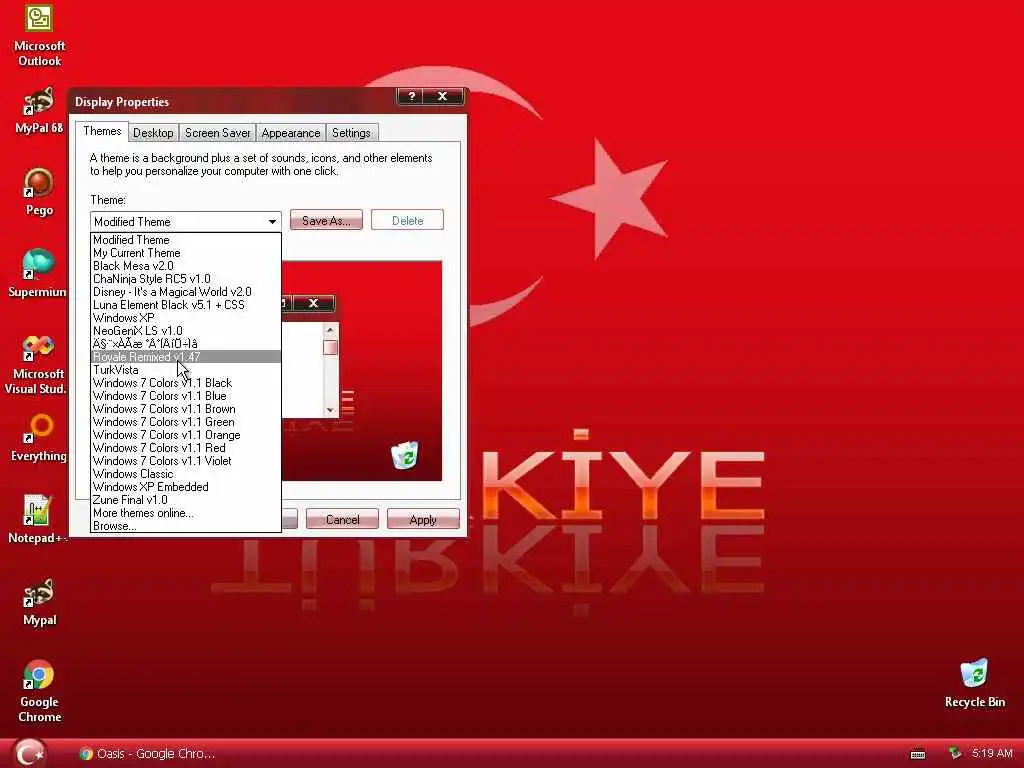The height and width of the screenshot is (768, 1024).
Task: Click the Apply button
Action: click(x=423, y=519)
